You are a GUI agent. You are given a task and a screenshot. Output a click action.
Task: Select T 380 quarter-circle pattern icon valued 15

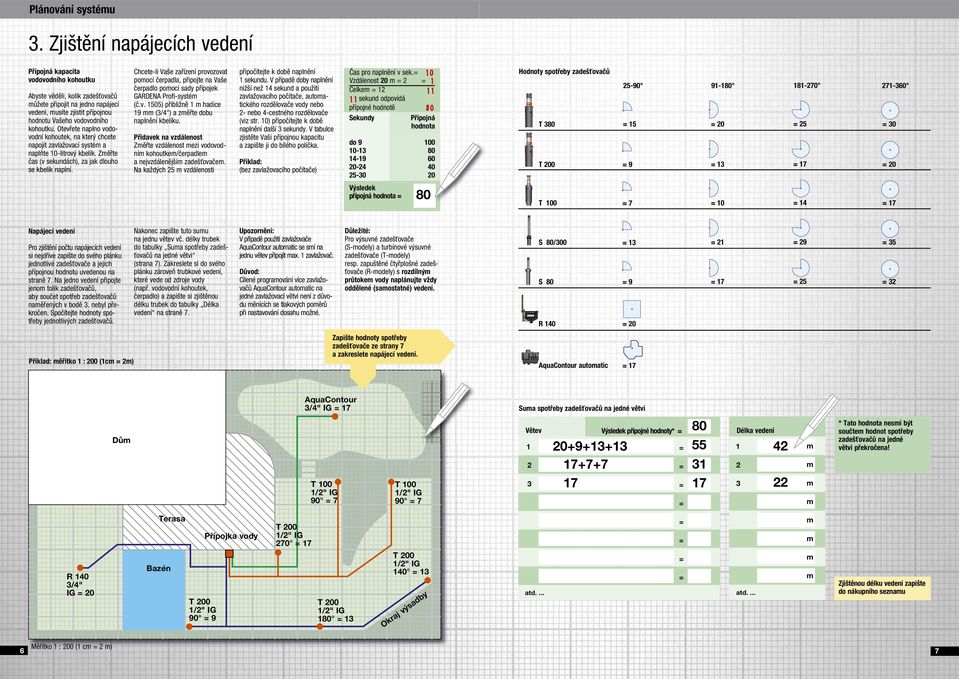pyautogui.click(x=626, y=107)
